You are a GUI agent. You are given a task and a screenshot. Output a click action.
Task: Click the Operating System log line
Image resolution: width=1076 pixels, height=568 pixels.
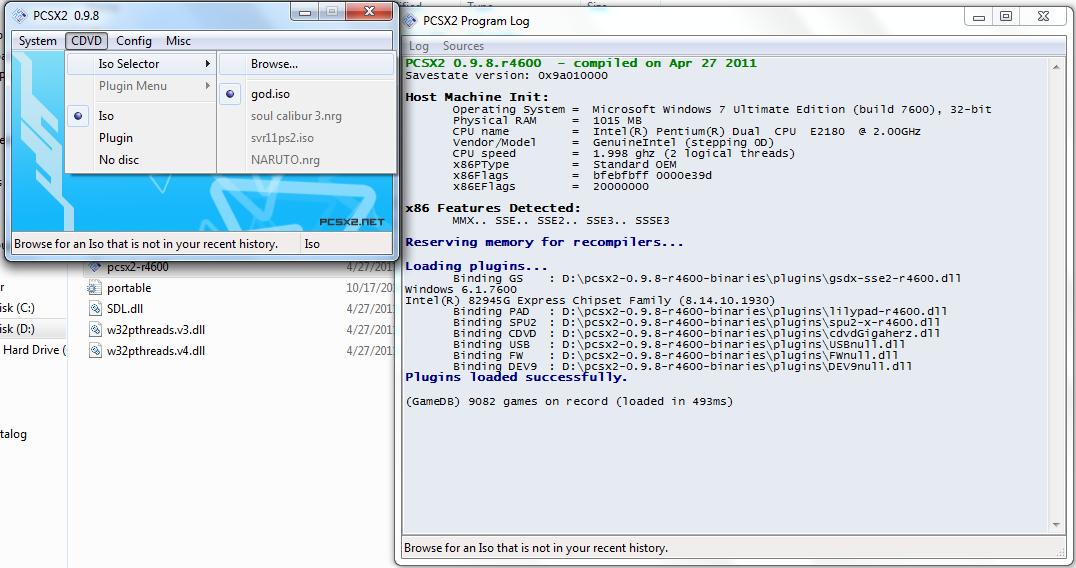coord(722,110)
